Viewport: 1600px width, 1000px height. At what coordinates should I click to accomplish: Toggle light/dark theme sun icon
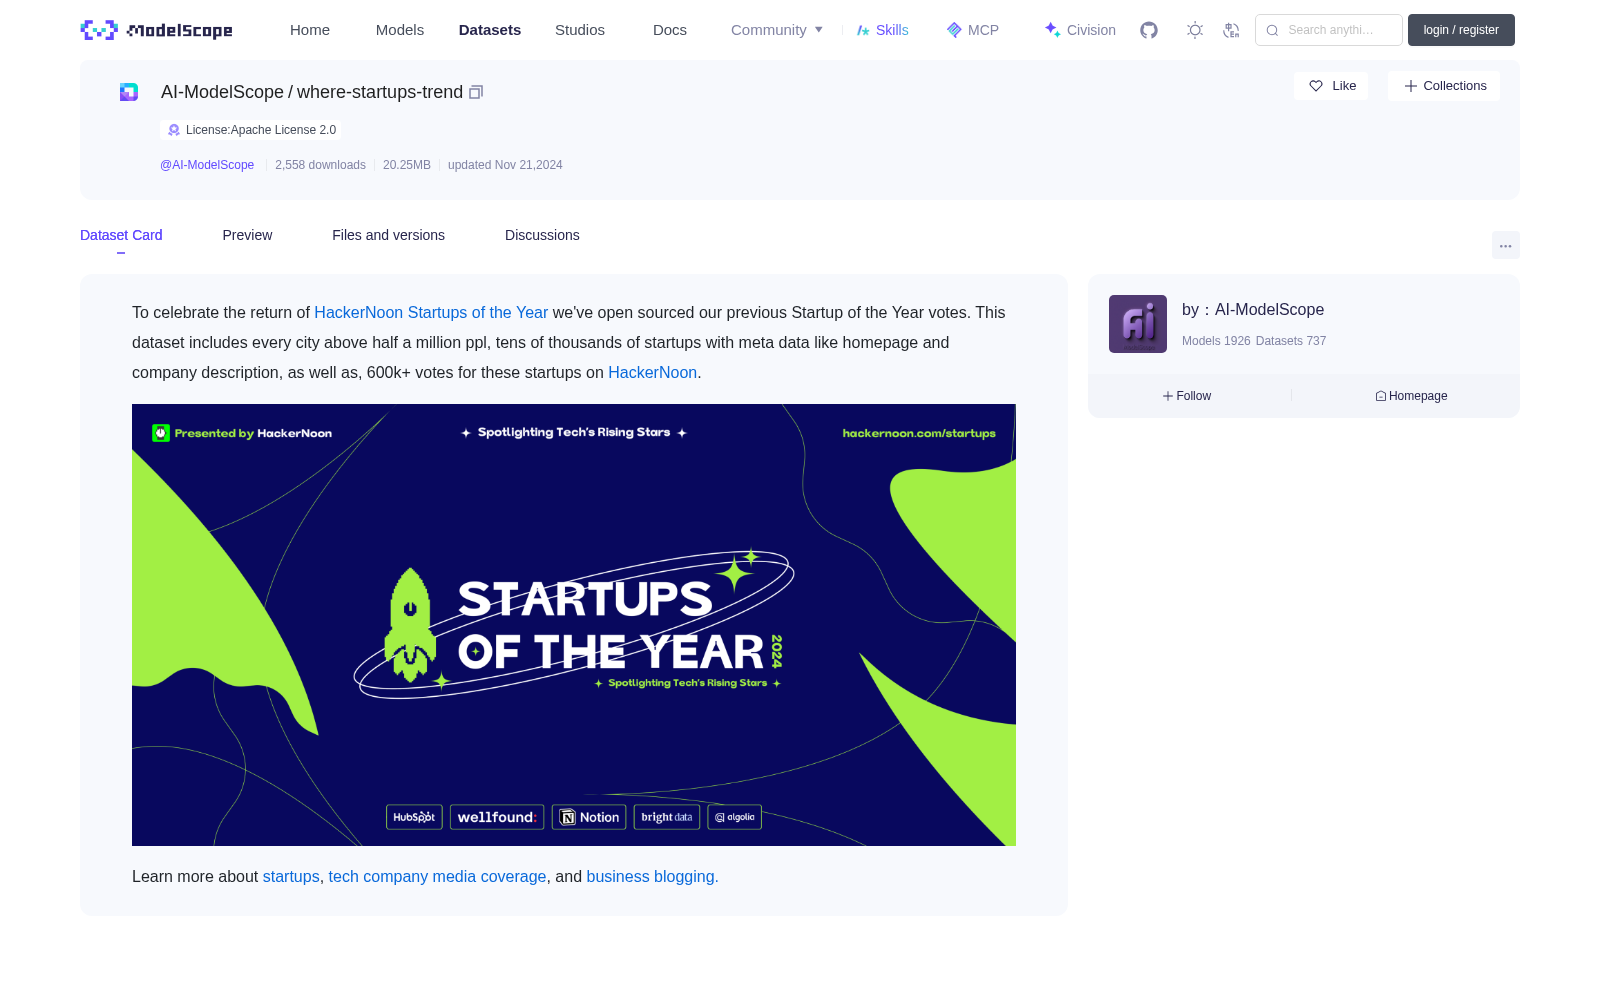point(1195,30)
